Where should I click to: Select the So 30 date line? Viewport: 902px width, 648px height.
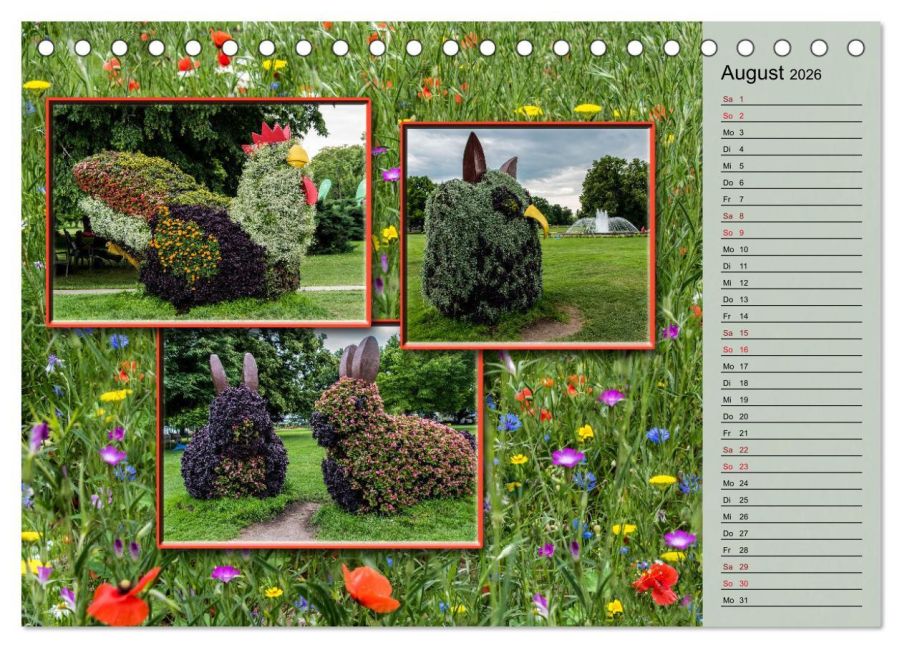[x=792, y=583]
